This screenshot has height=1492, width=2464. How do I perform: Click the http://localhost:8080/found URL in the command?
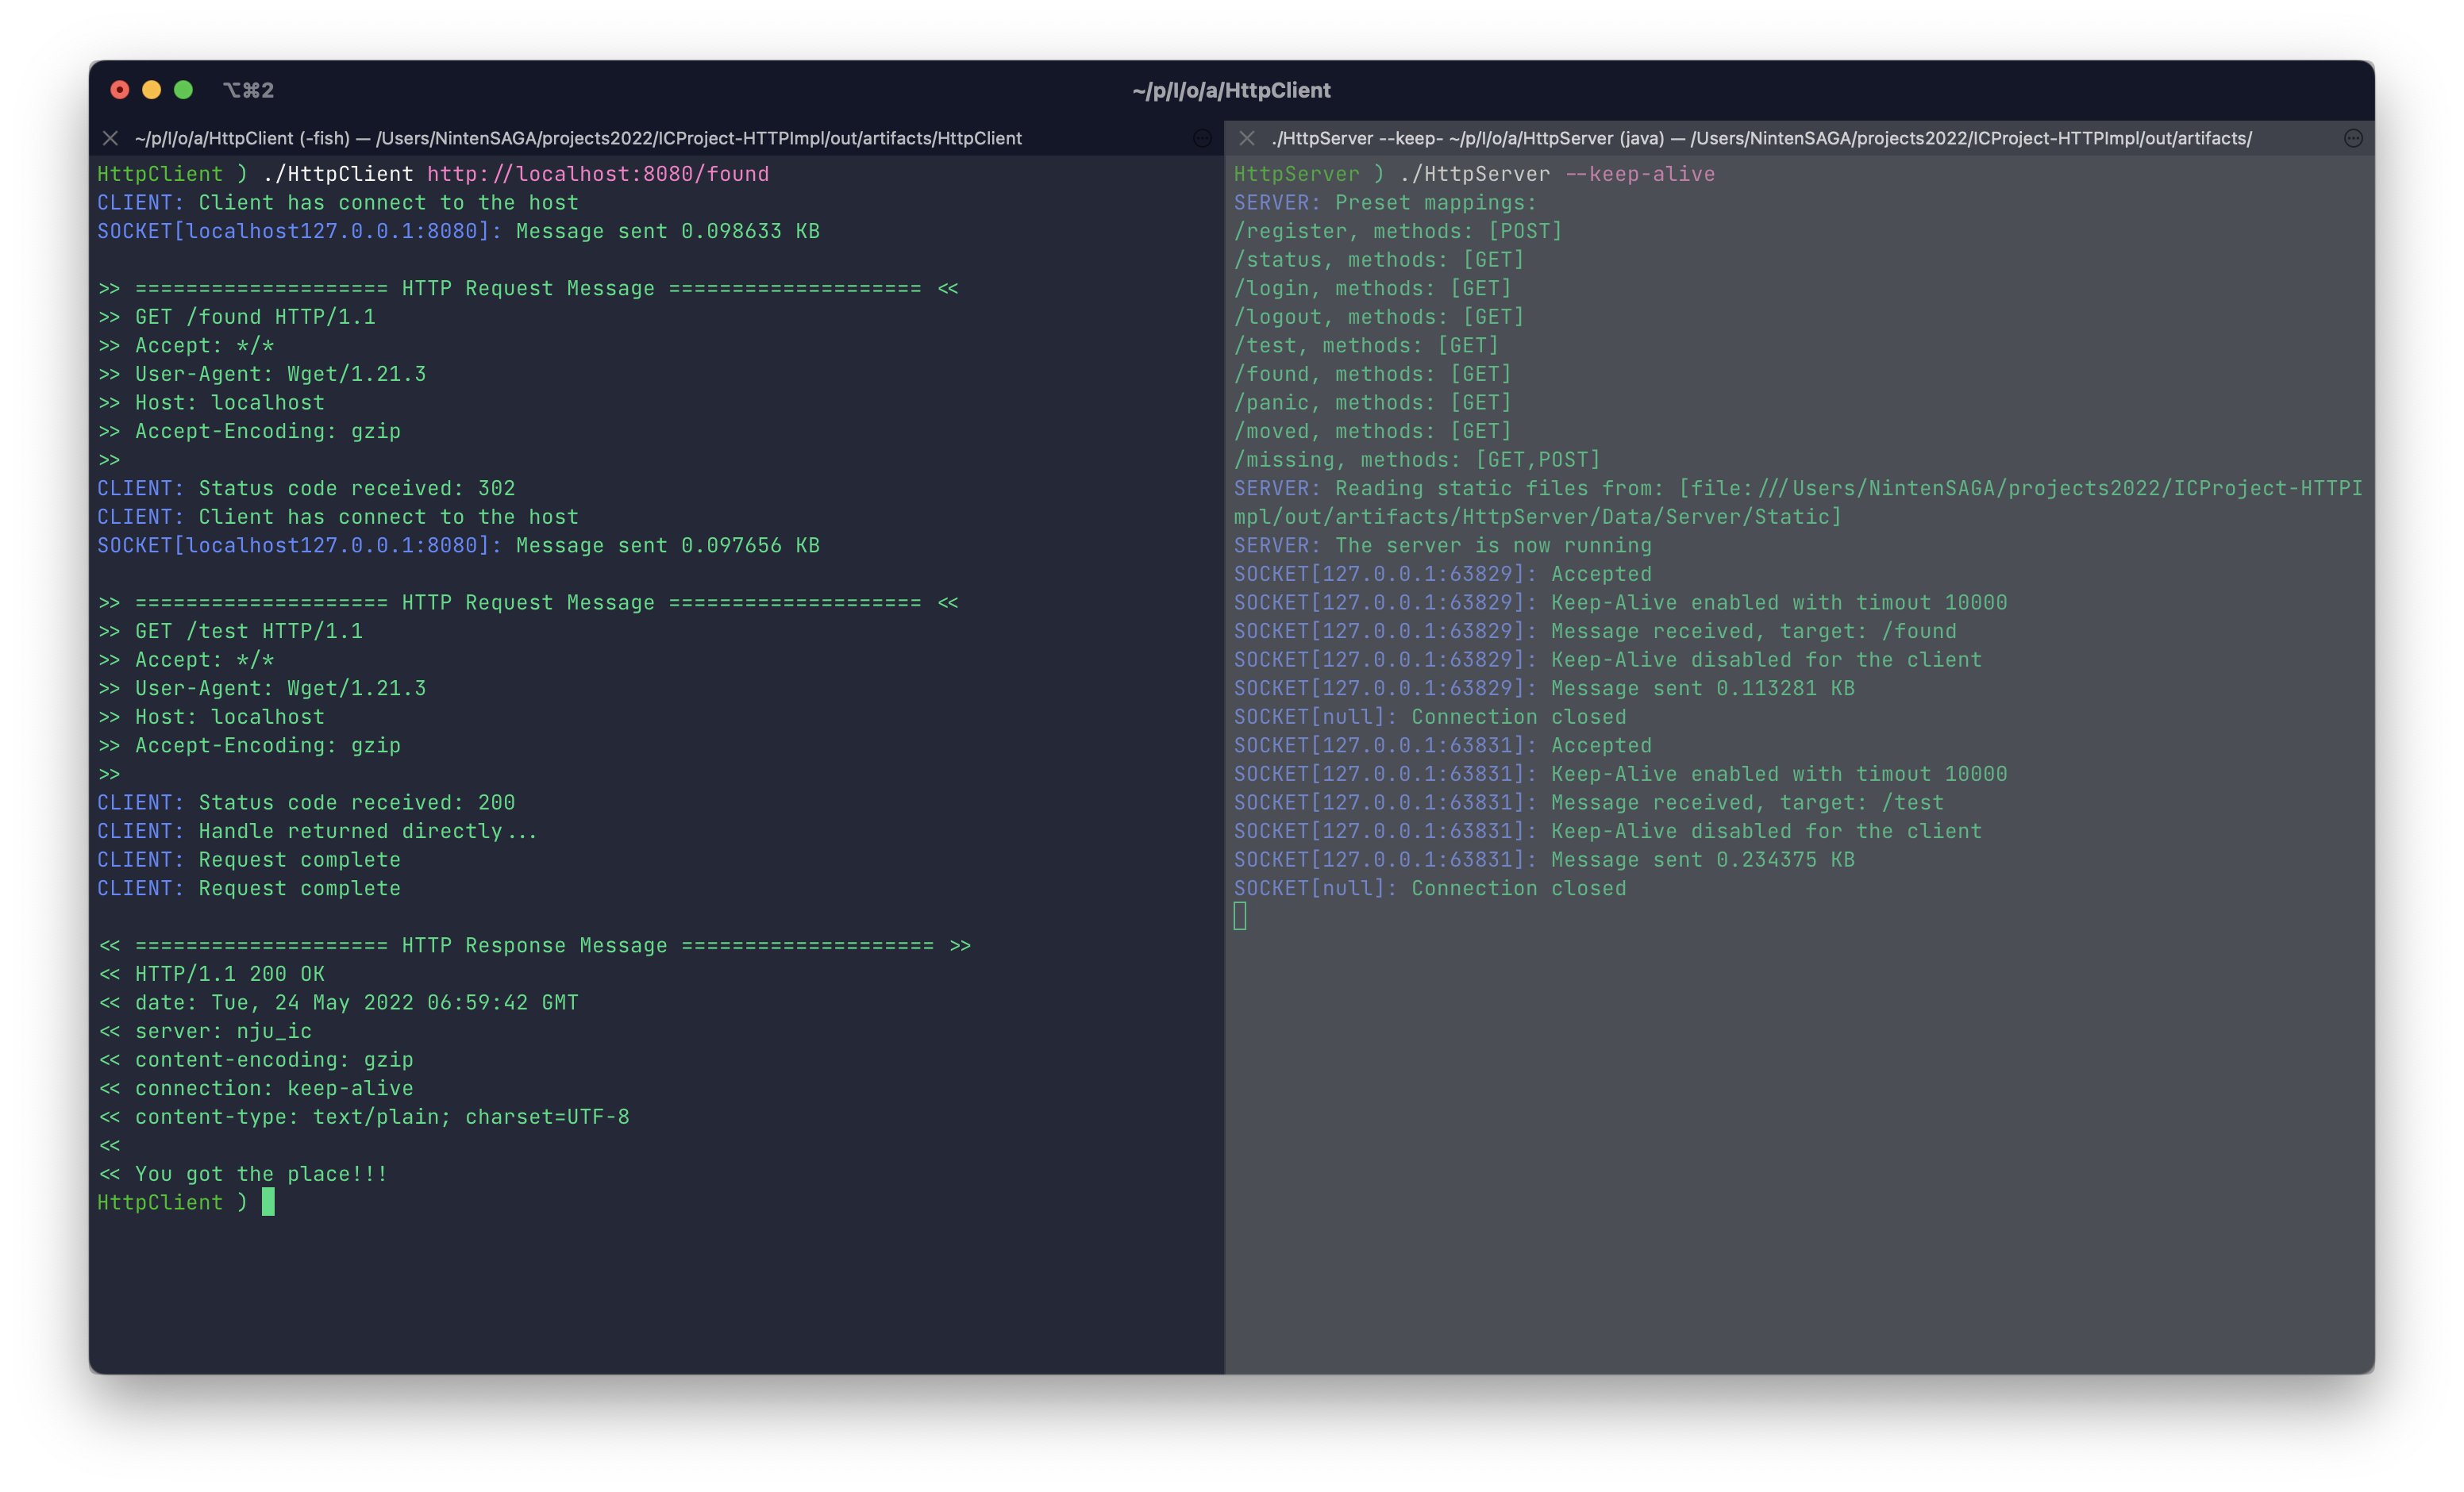point(597,174)
